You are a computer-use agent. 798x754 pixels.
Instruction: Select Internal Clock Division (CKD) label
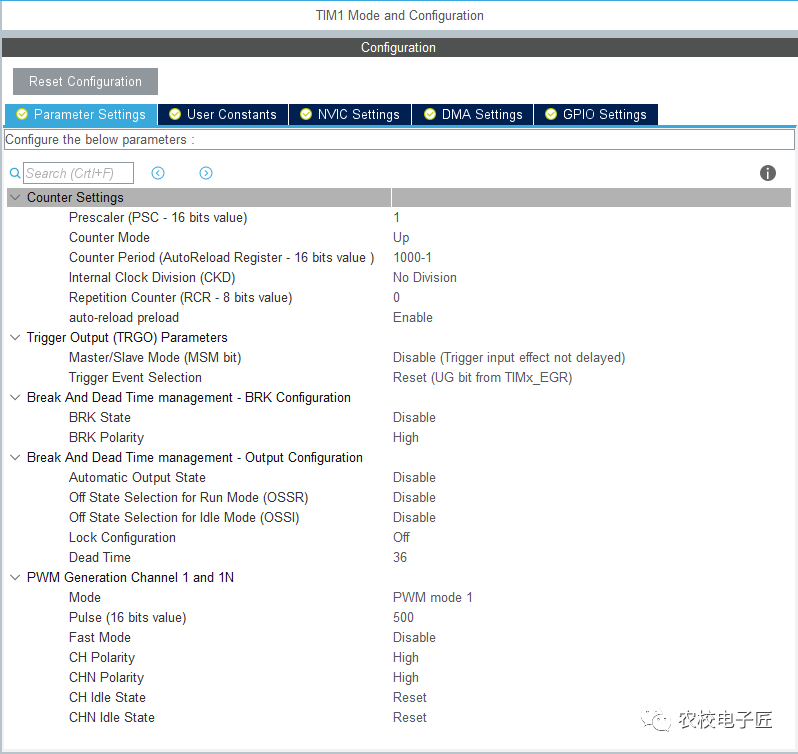[152, 278]
